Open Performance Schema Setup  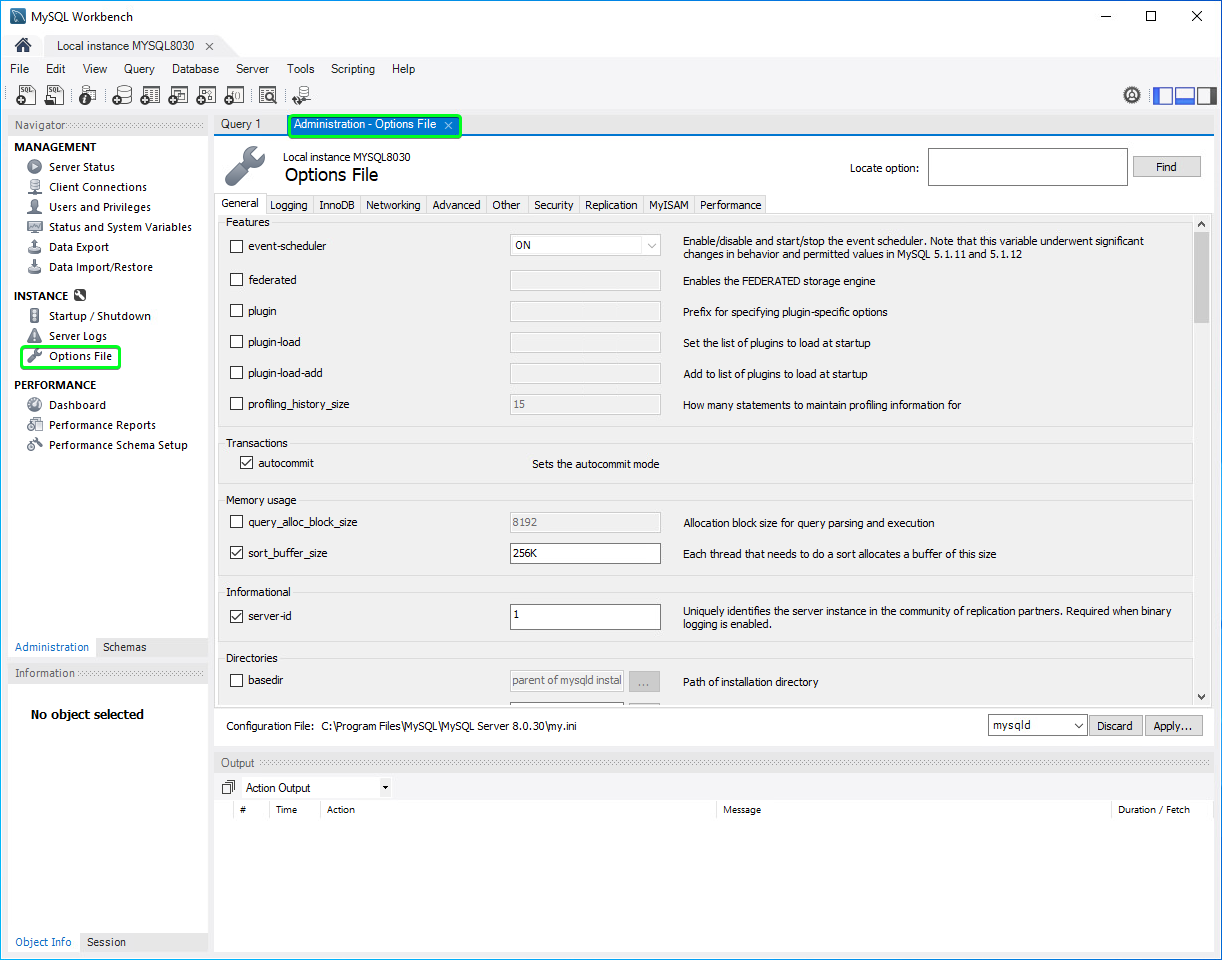coord(118,445)
